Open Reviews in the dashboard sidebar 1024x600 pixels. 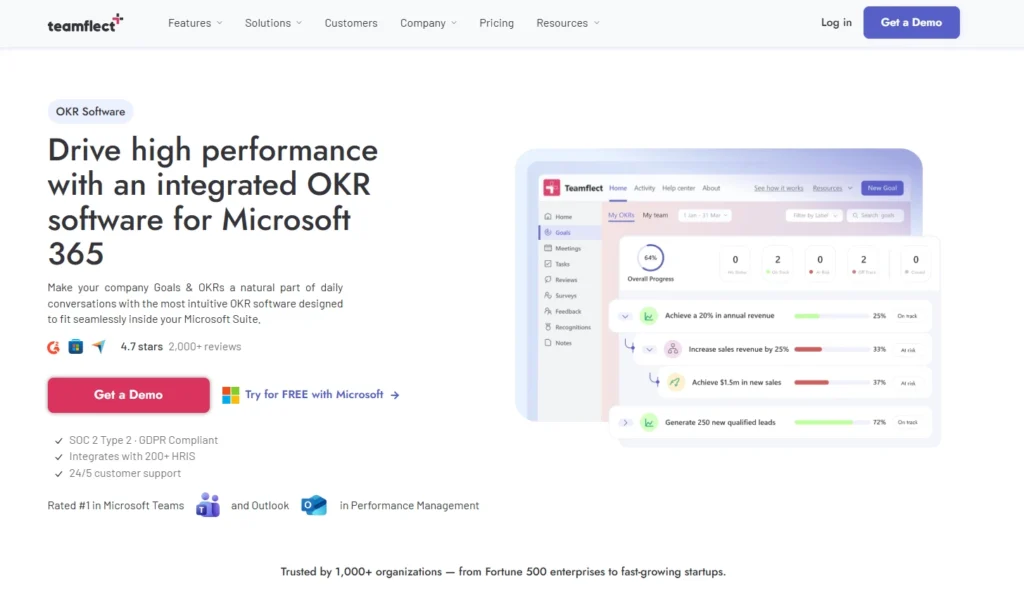pyautogui.click(x=561, y=279)
